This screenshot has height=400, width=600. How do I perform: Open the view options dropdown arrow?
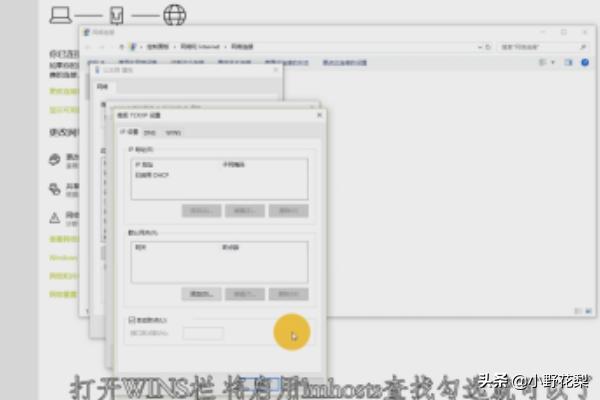(x=553, y=62)
